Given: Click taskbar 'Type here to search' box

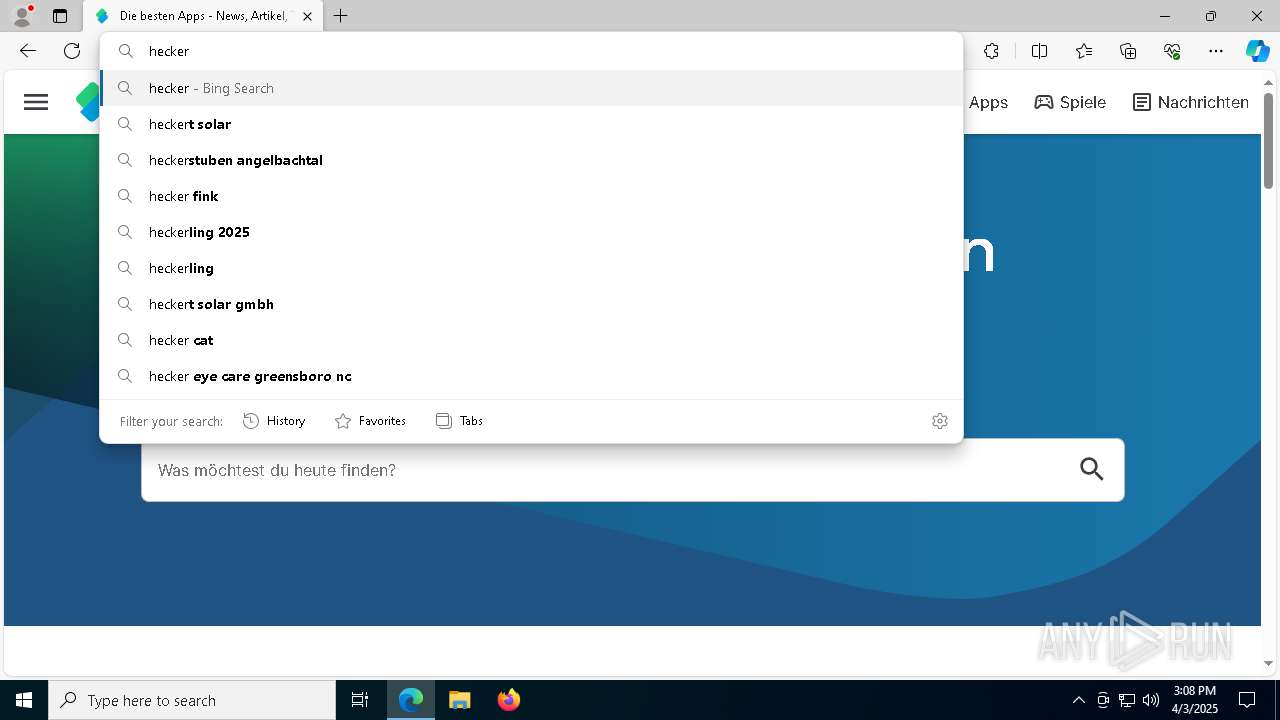Looking at the screenshot, I should 192,700.
